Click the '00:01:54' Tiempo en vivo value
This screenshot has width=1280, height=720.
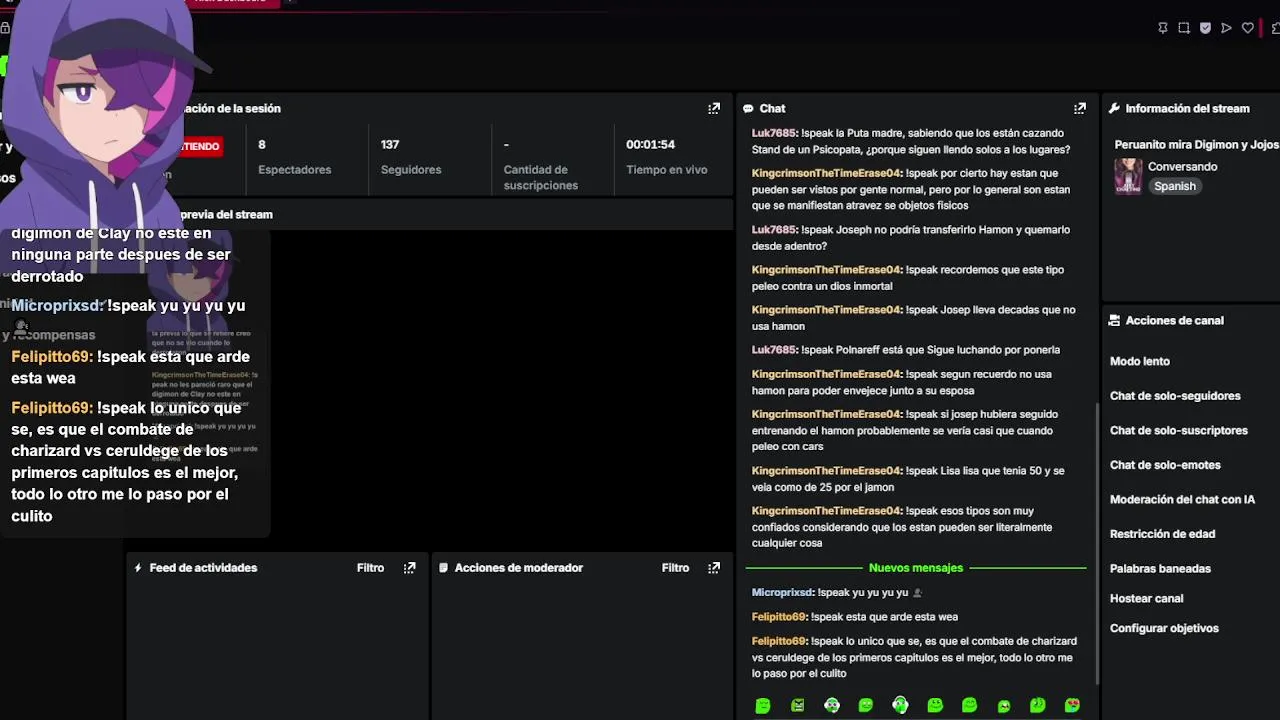coord(650,145)
